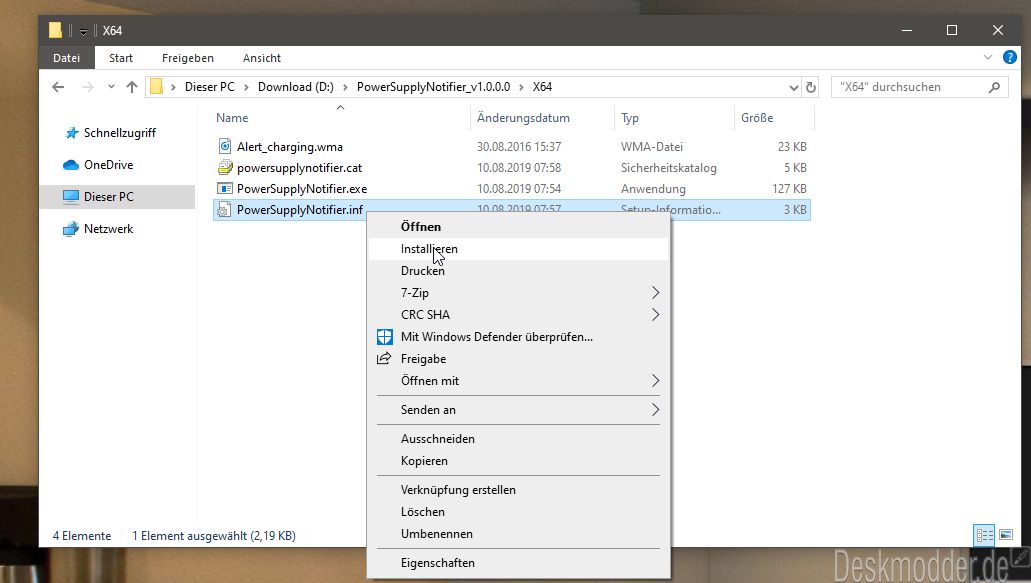This screenshot has width=1031, height=583.
Task: Click the folder icon in title bar
Action: pos(55,30)
